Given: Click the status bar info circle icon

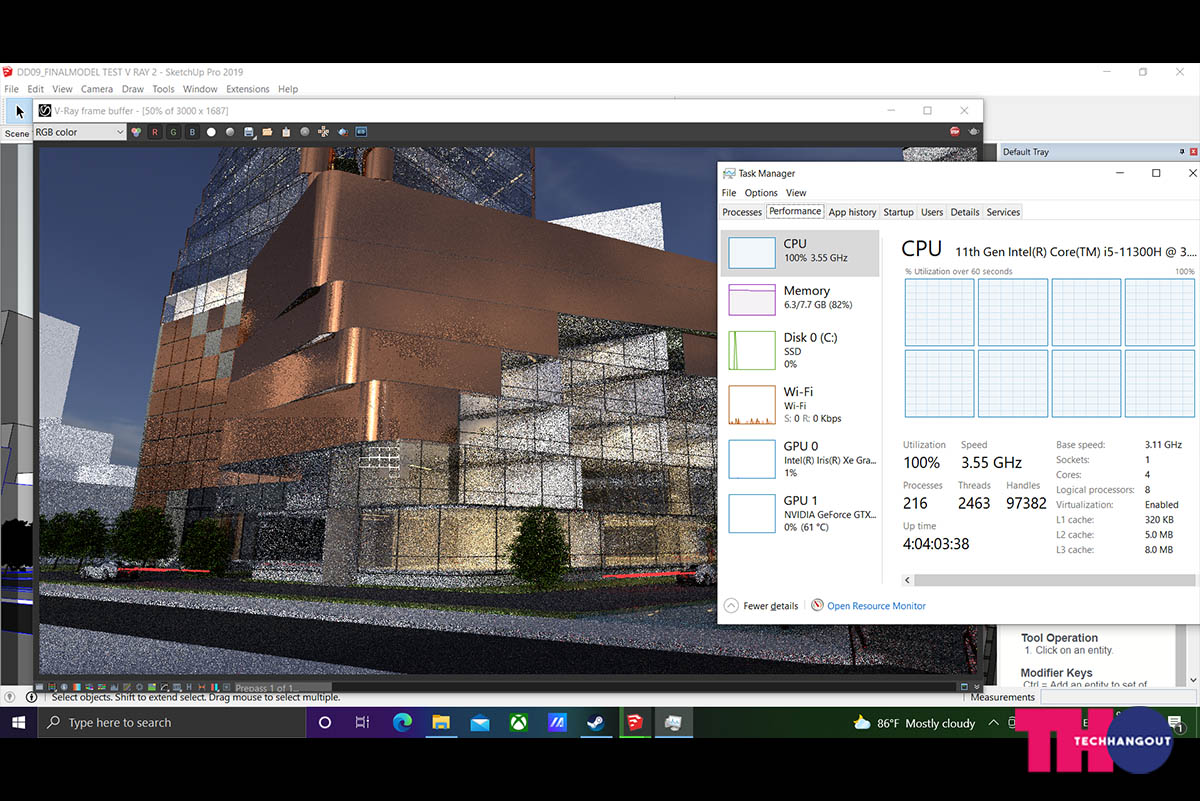Looking at the screenshot, I should (31, 697).
